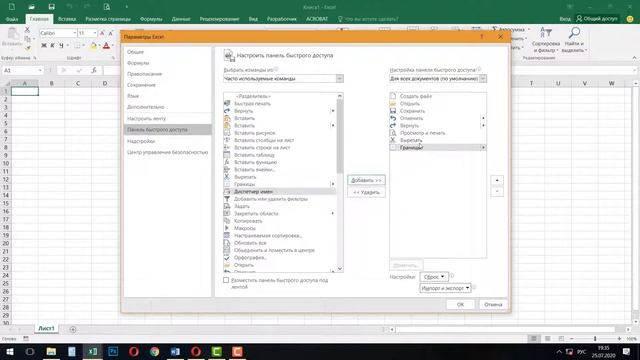Click the Sort and filter icon in the ribbon
Image resolution: width=640 pixels, height=360 pixels.
point(546,33)
